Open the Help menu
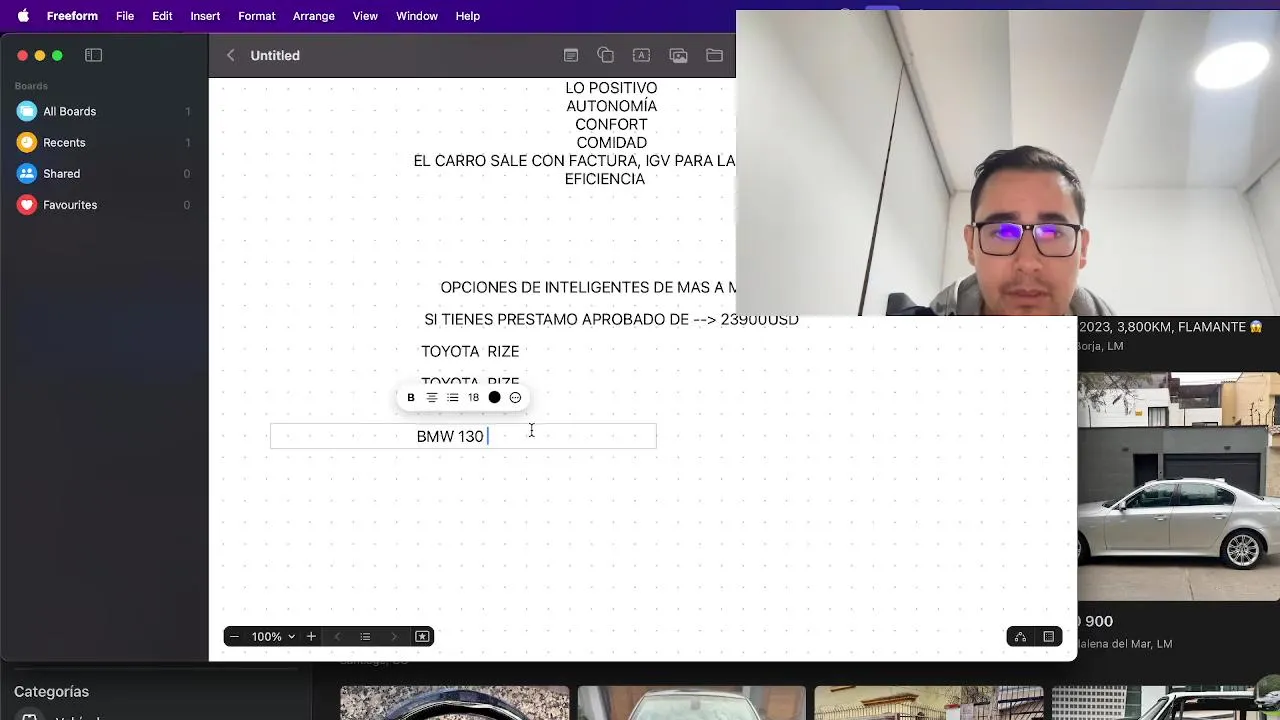The image size is (1280, 720). pos(467,16)
